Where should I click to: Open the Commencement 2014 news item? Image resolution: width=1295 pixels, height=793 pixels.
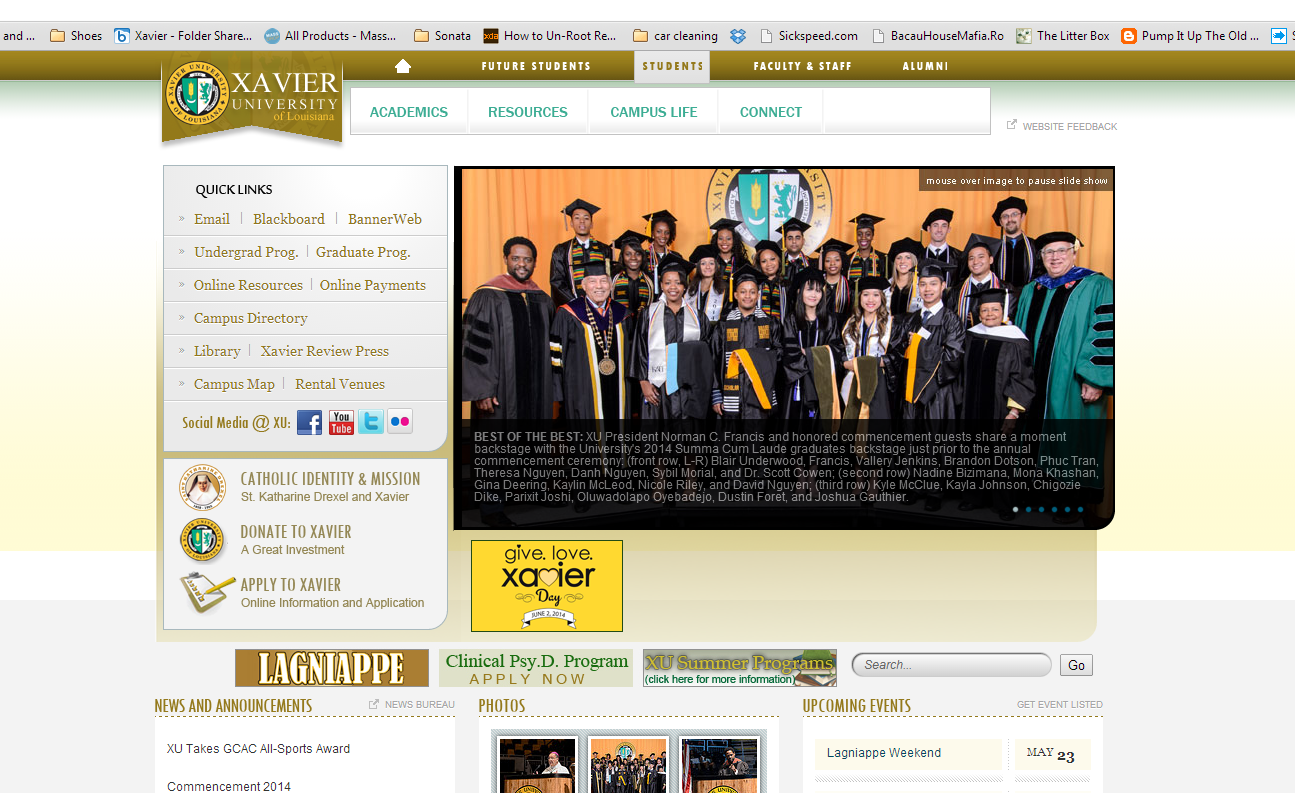pyautogui.click(x=229, y=786)
